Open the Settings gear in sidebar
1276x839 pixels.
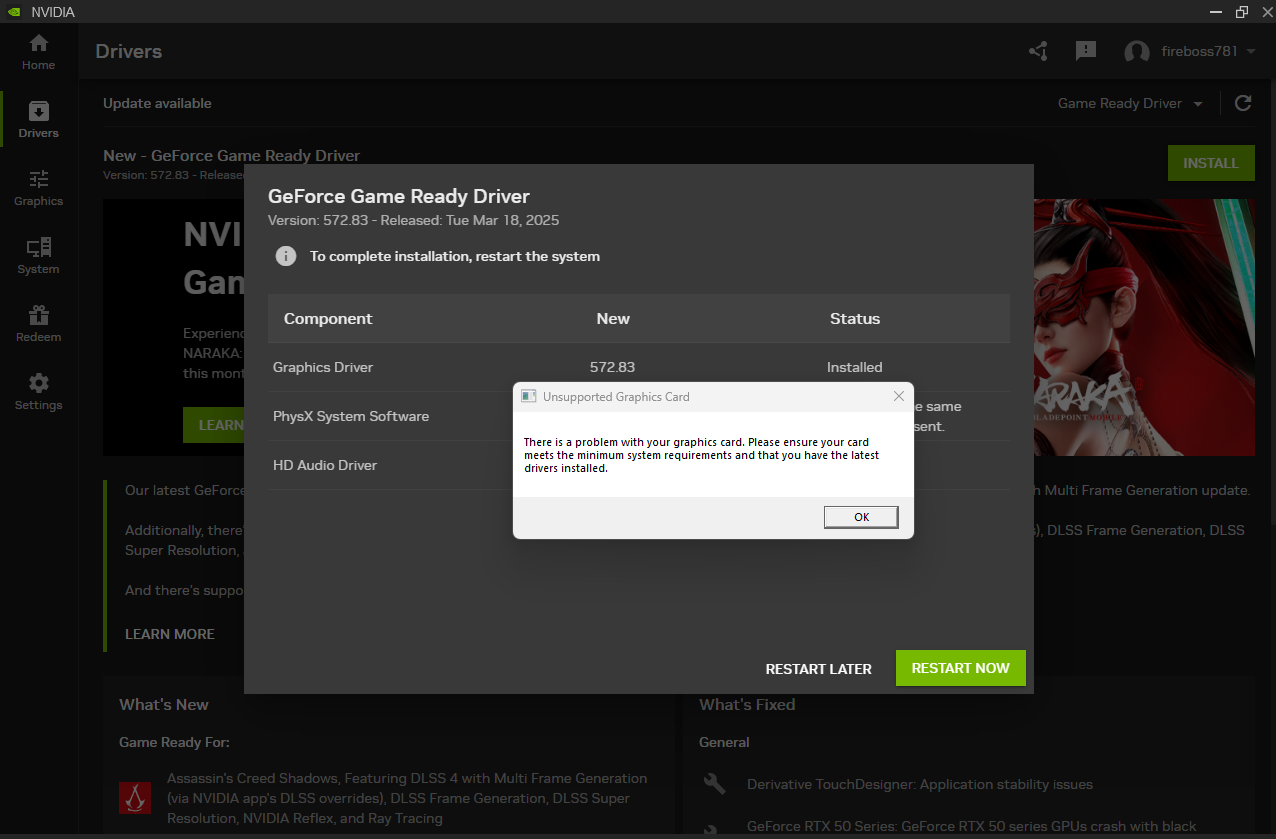click(x=38, y=392)
